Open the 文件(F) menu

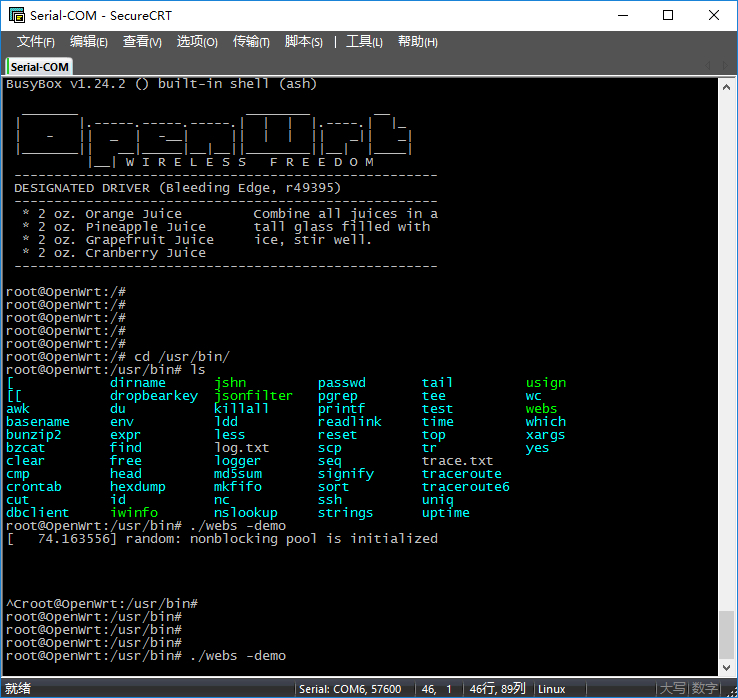click(35, 41)
